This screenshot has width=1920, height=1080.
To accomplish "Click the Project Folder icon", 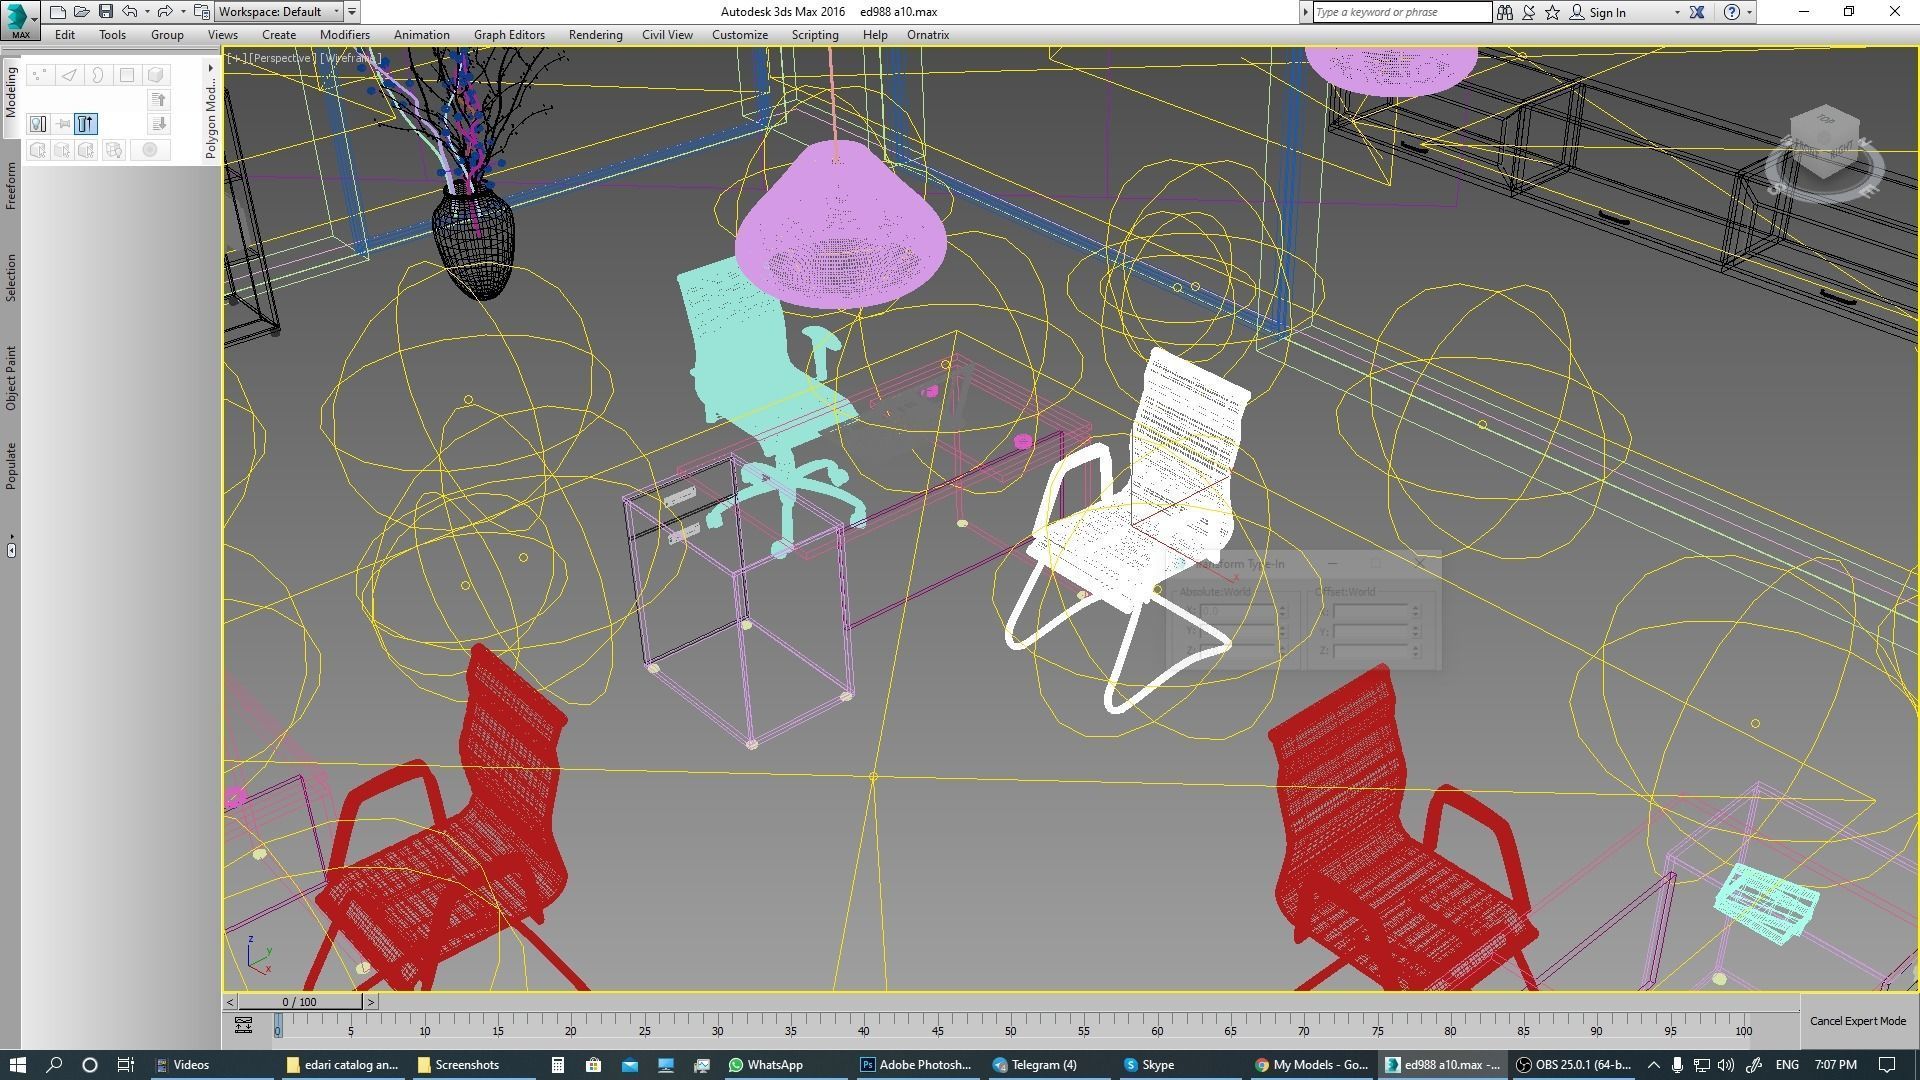I will [x=202, y=12].
